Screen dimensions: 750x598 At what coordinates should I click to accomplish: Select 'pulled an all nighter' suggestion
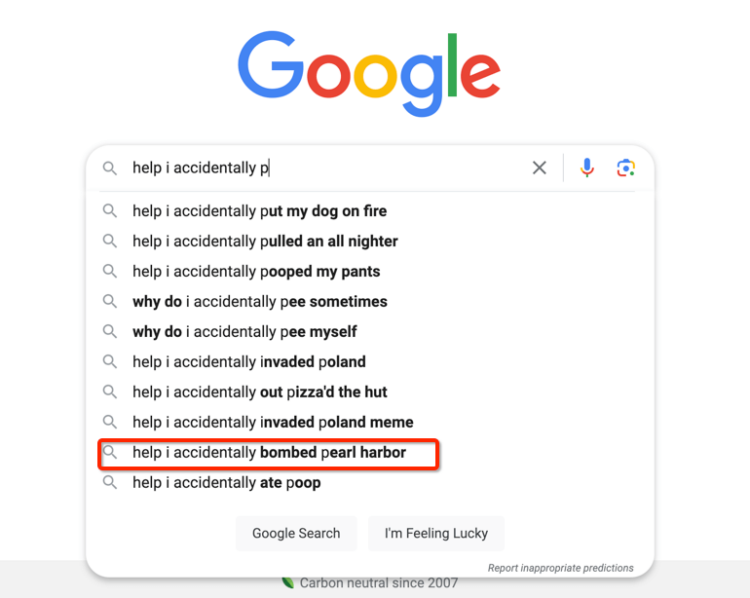265,241
